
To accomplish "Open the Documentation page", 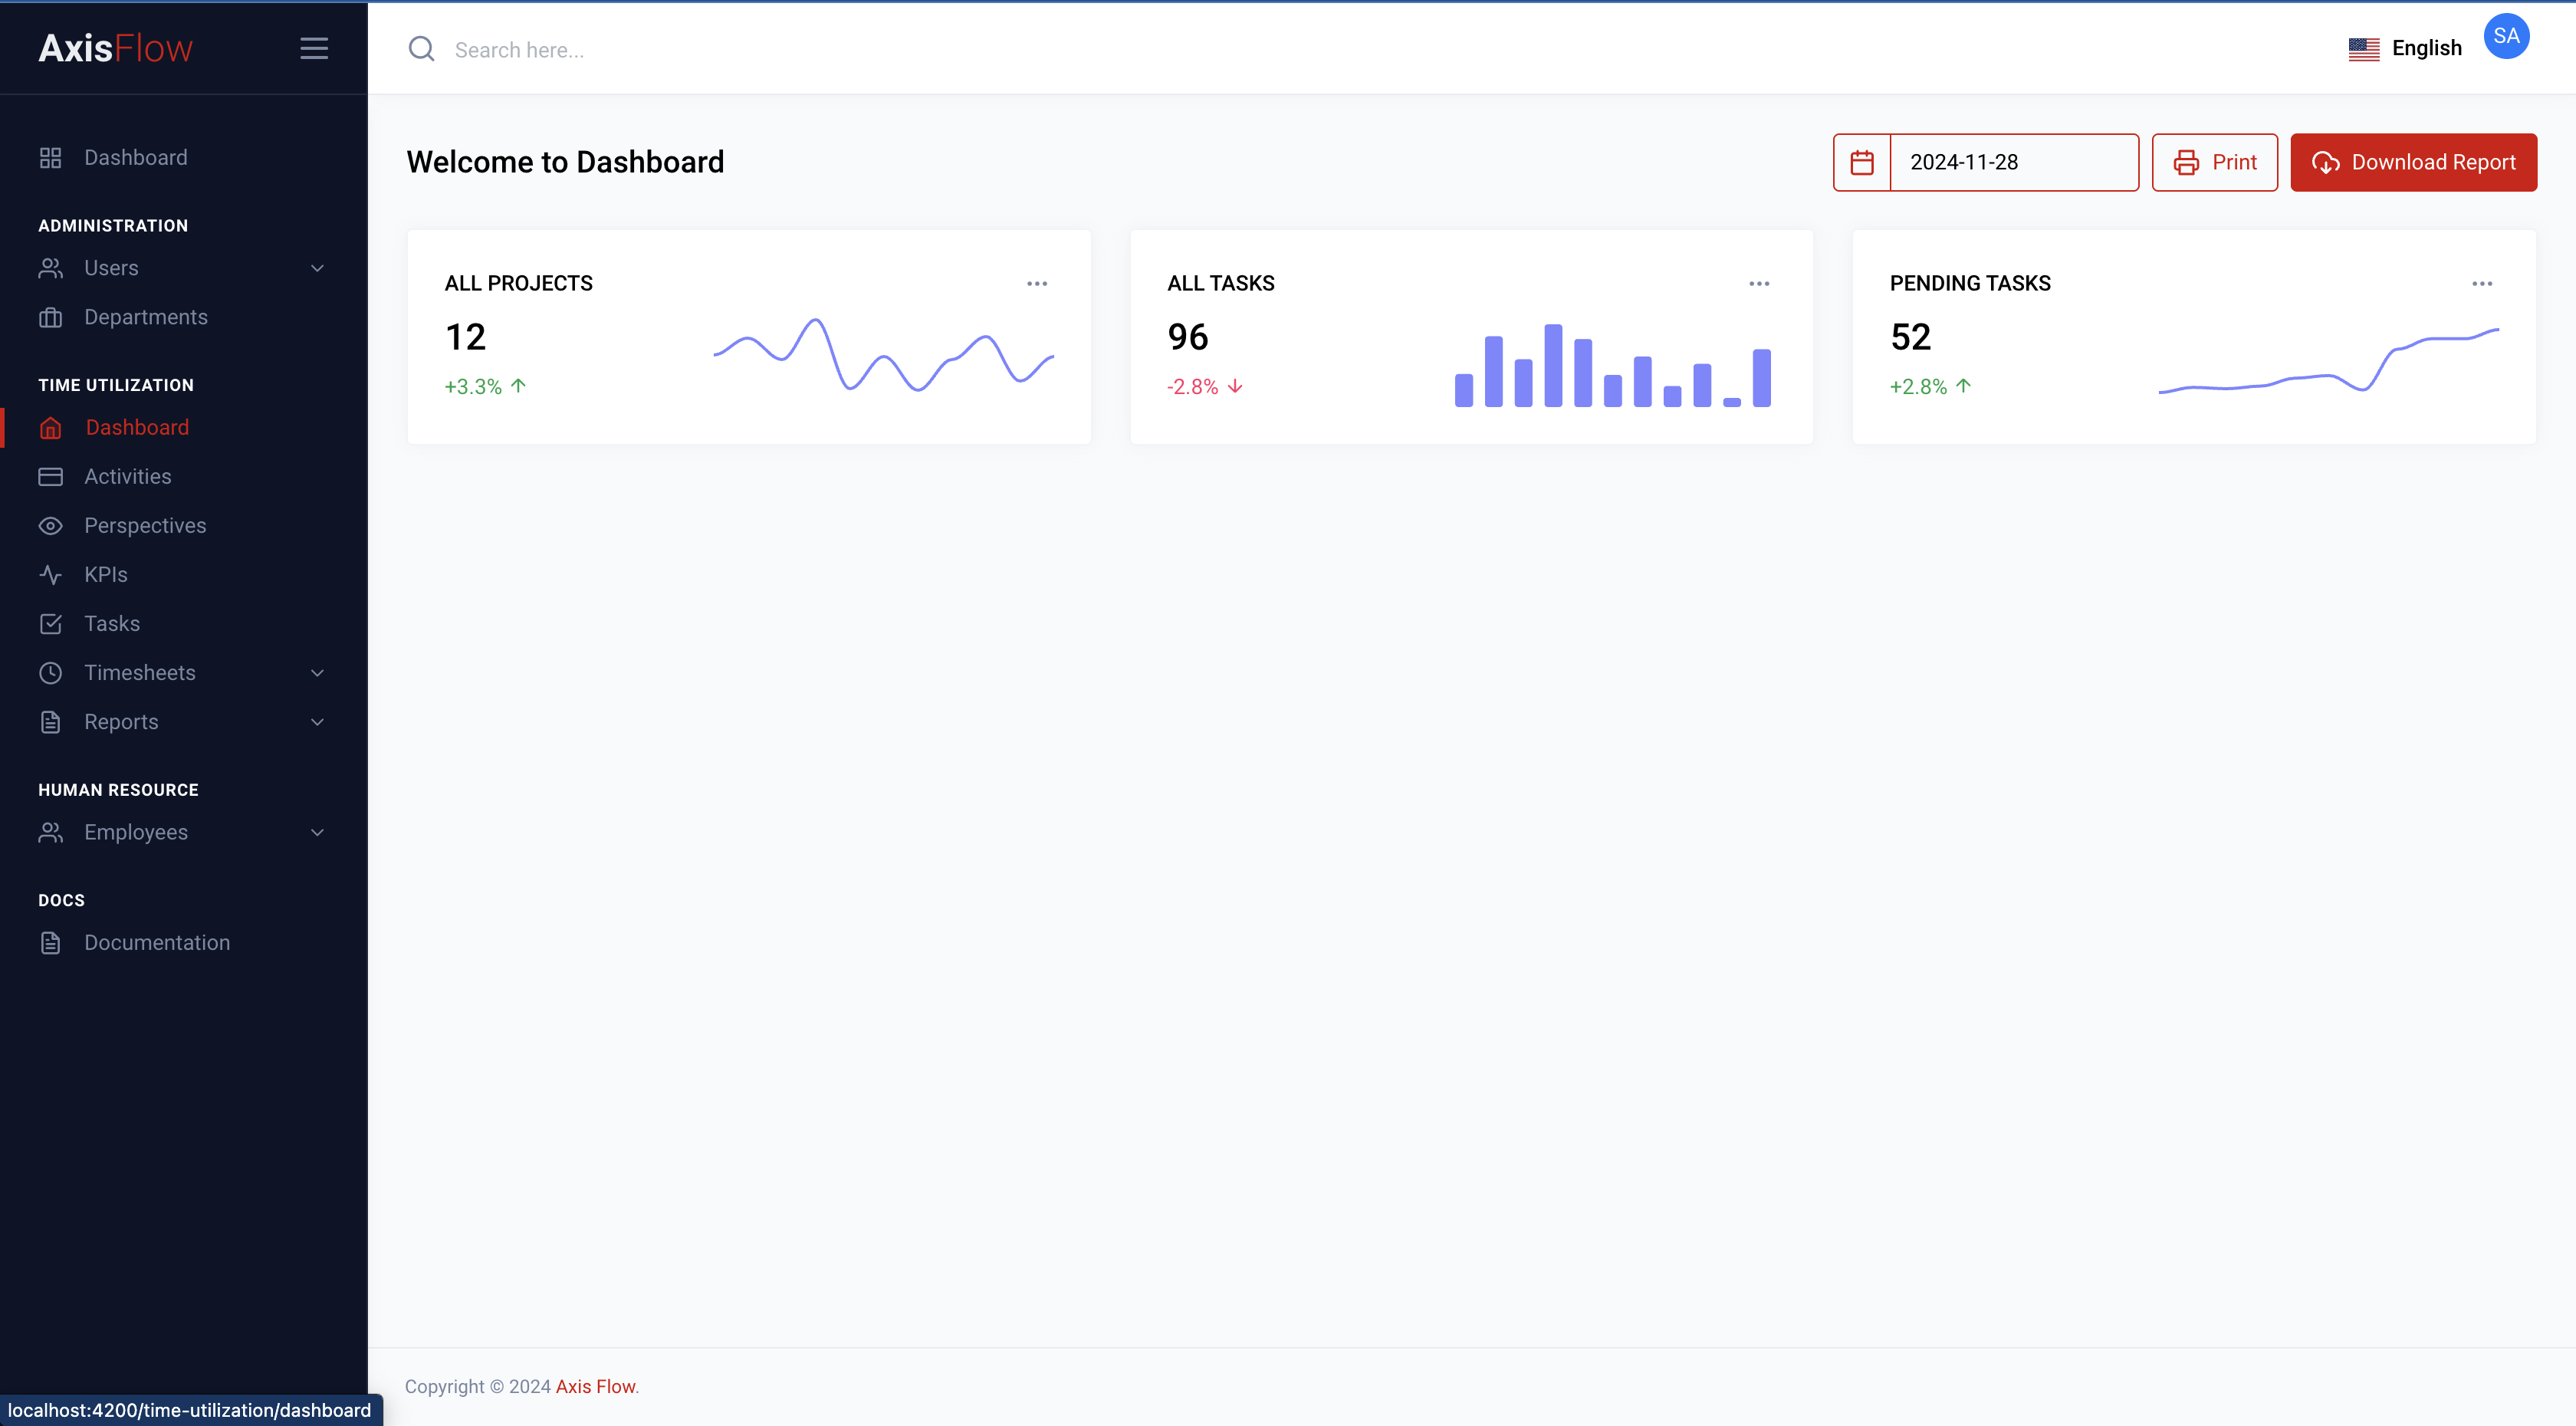I will coord(157,942).
